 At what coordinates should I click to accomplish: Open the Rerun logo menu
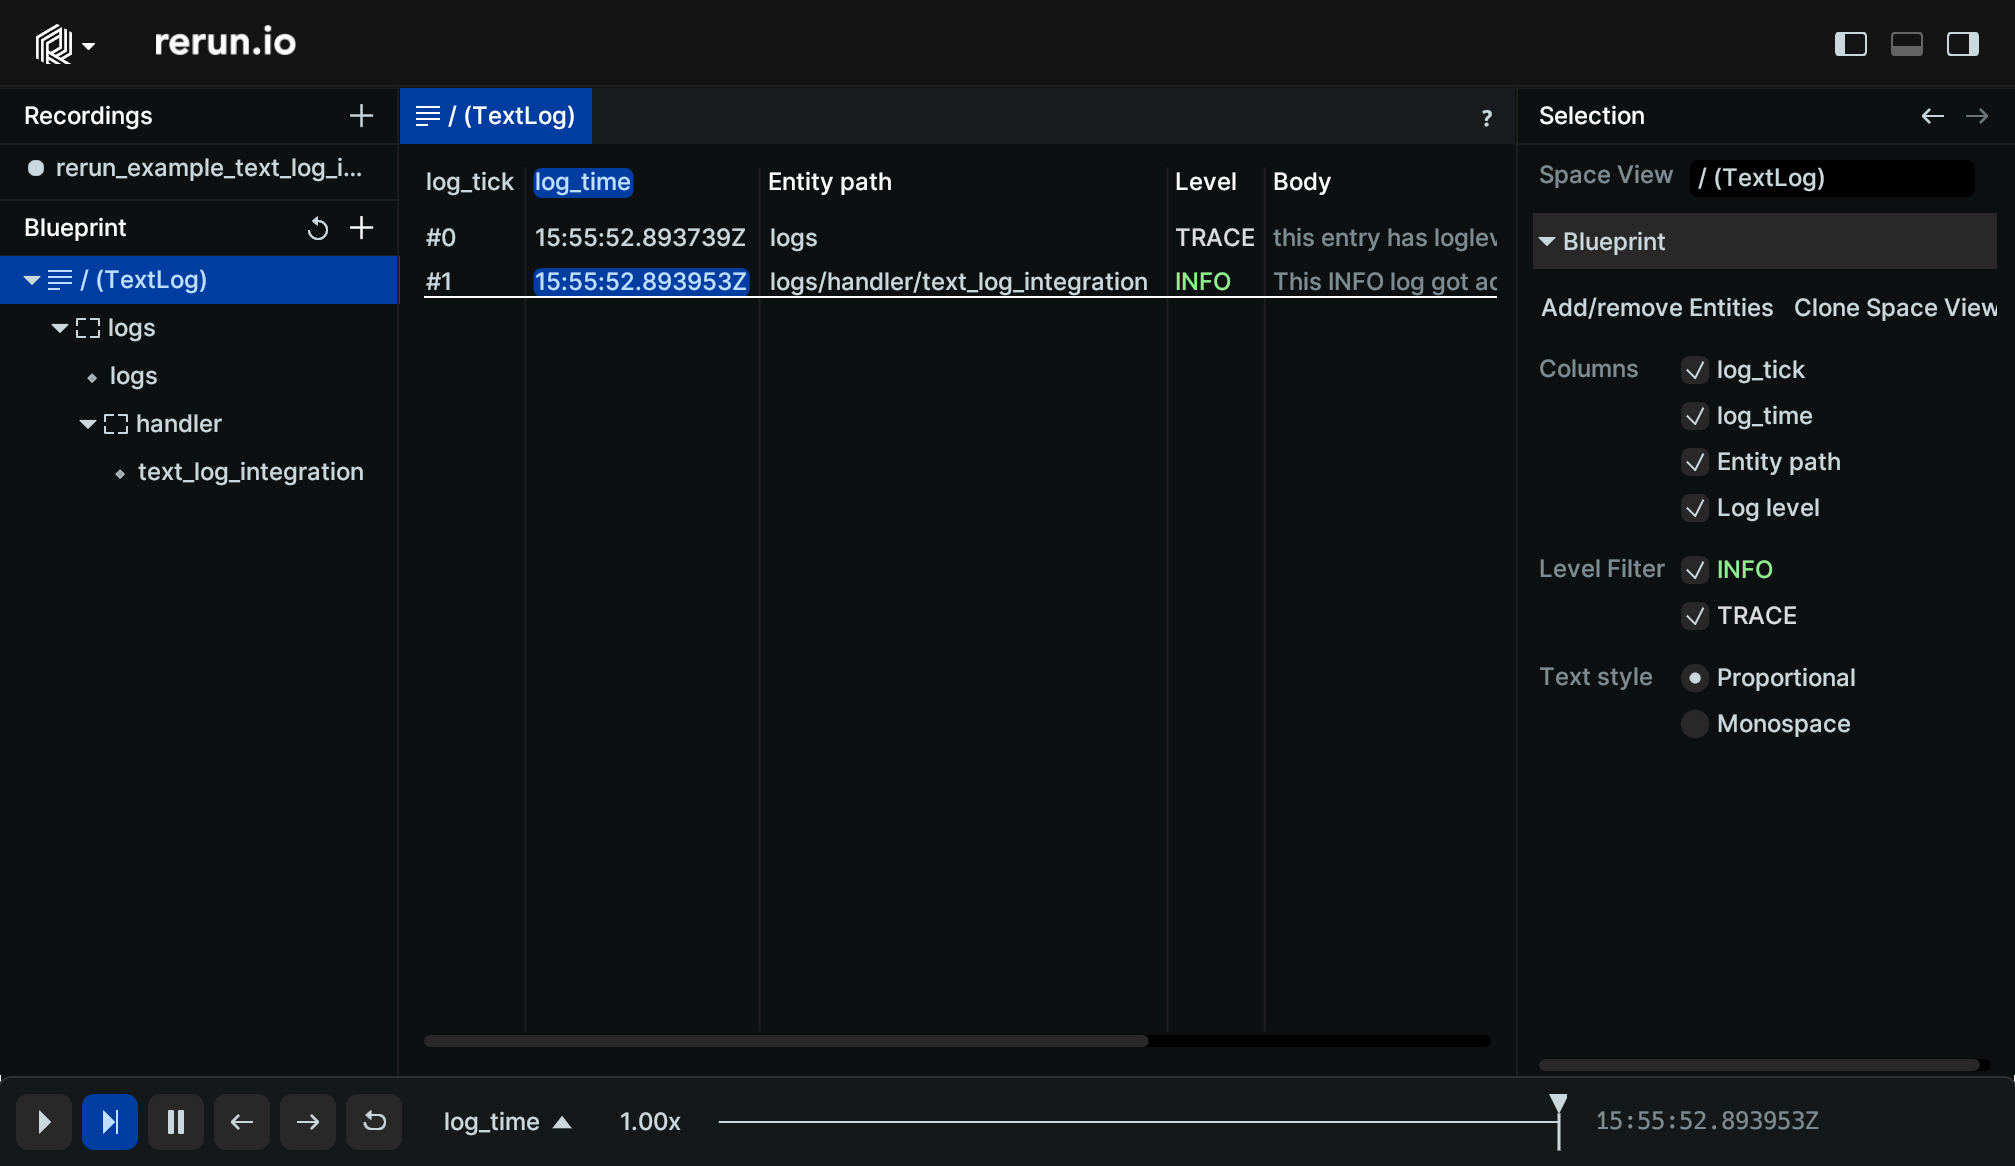click(65, 44)
